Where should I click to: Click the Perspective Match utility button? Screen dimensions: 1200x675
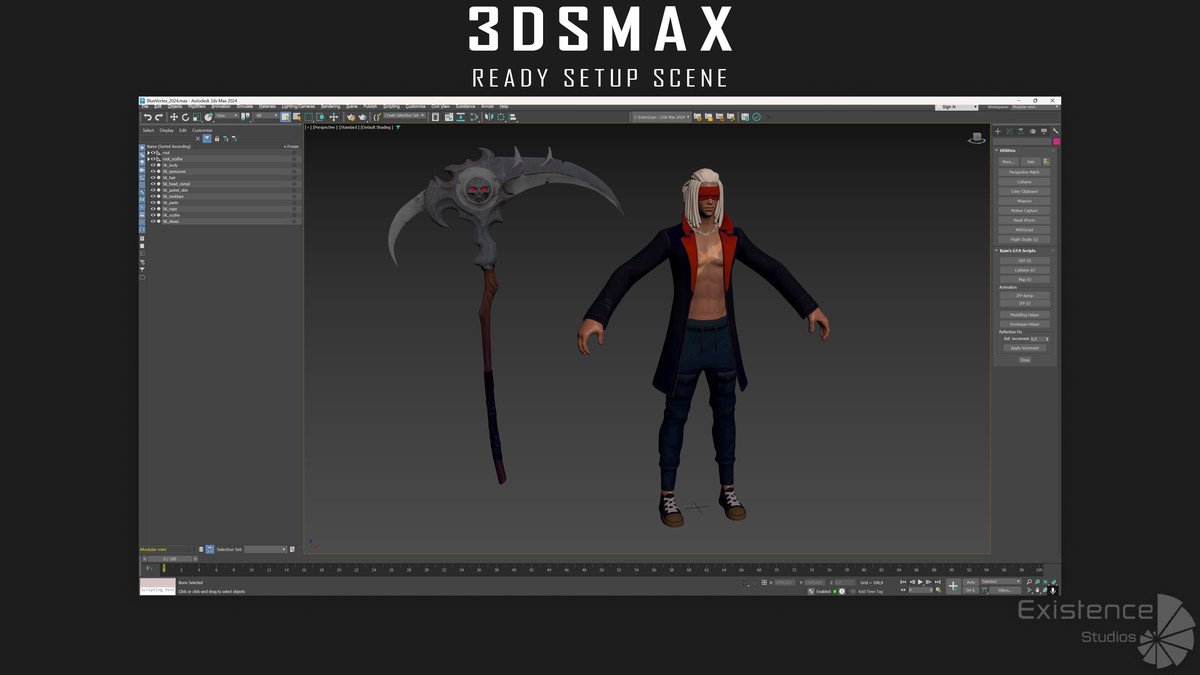(1024, 172)
